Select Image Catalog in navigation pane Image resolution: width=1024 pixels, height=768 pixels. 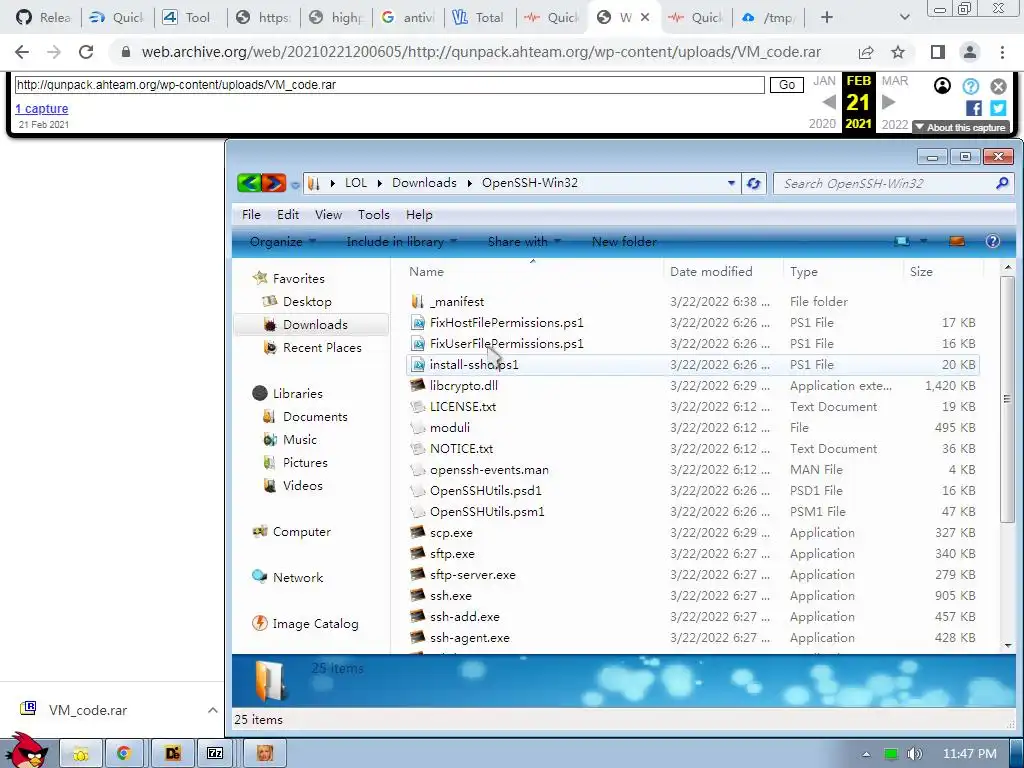point(315,624)
